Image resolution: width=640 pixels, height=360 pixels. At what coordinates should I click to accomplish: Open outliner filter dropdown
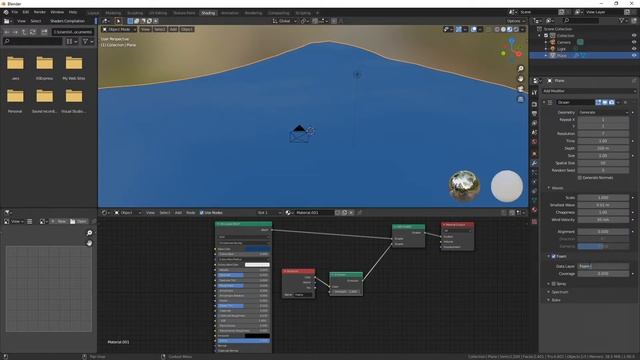623,20
